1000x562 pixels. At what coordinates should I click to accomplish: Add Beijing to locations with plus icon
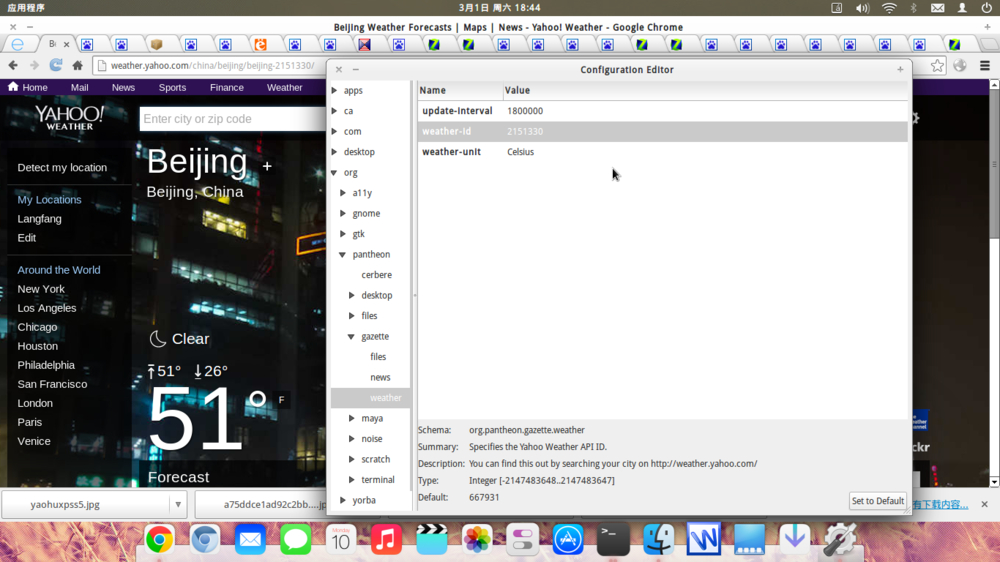click(x=267, y=166)
